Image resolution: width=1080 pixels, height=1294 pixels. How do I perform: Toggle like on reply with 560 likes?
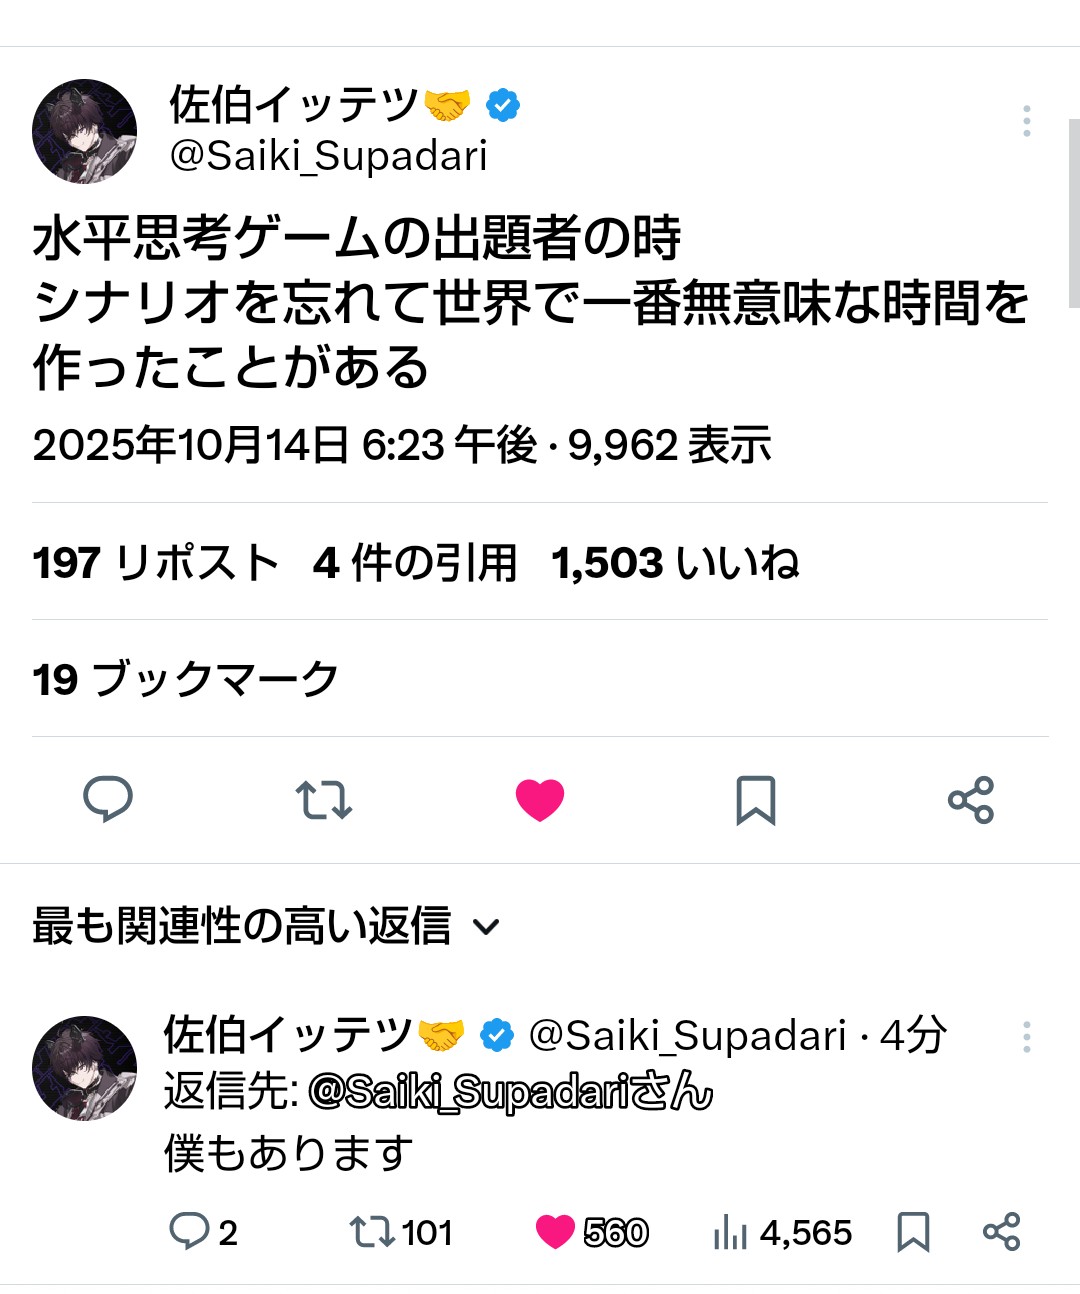pyautogui.click(x=592, y=1232)
